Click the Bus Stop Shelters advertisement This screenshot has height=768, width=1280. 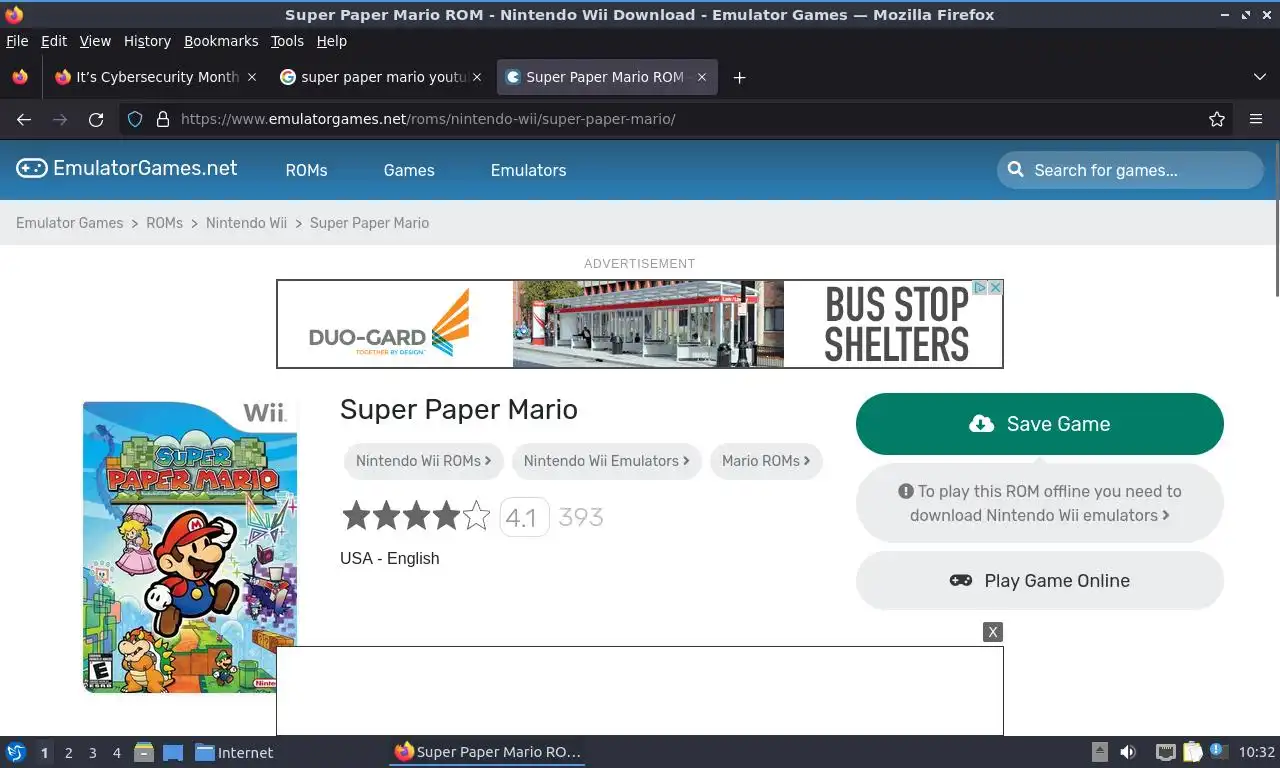tap(640, 324)
